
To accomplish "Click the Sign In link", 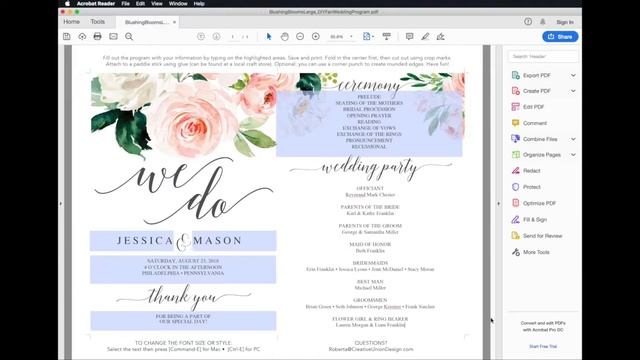I will pyautogui.click(x=565, y=22).
